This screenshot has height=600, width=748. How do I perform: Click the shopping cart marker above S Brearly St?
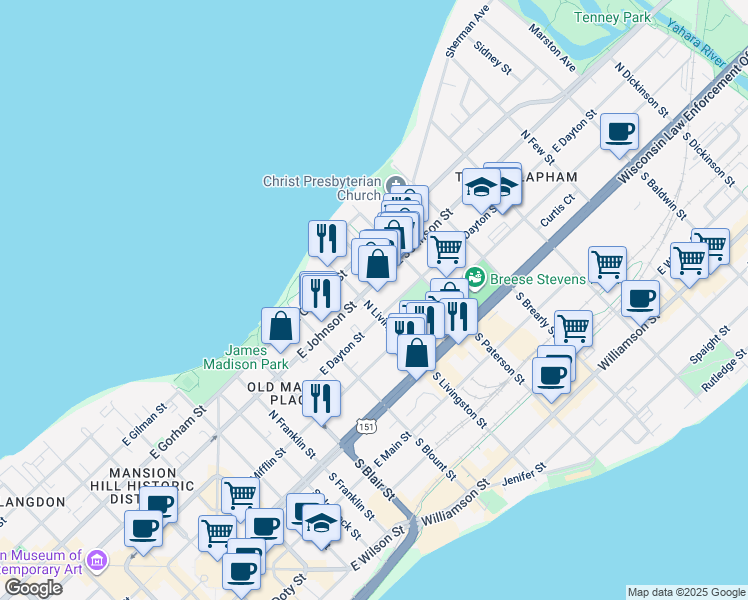point(606,264)
